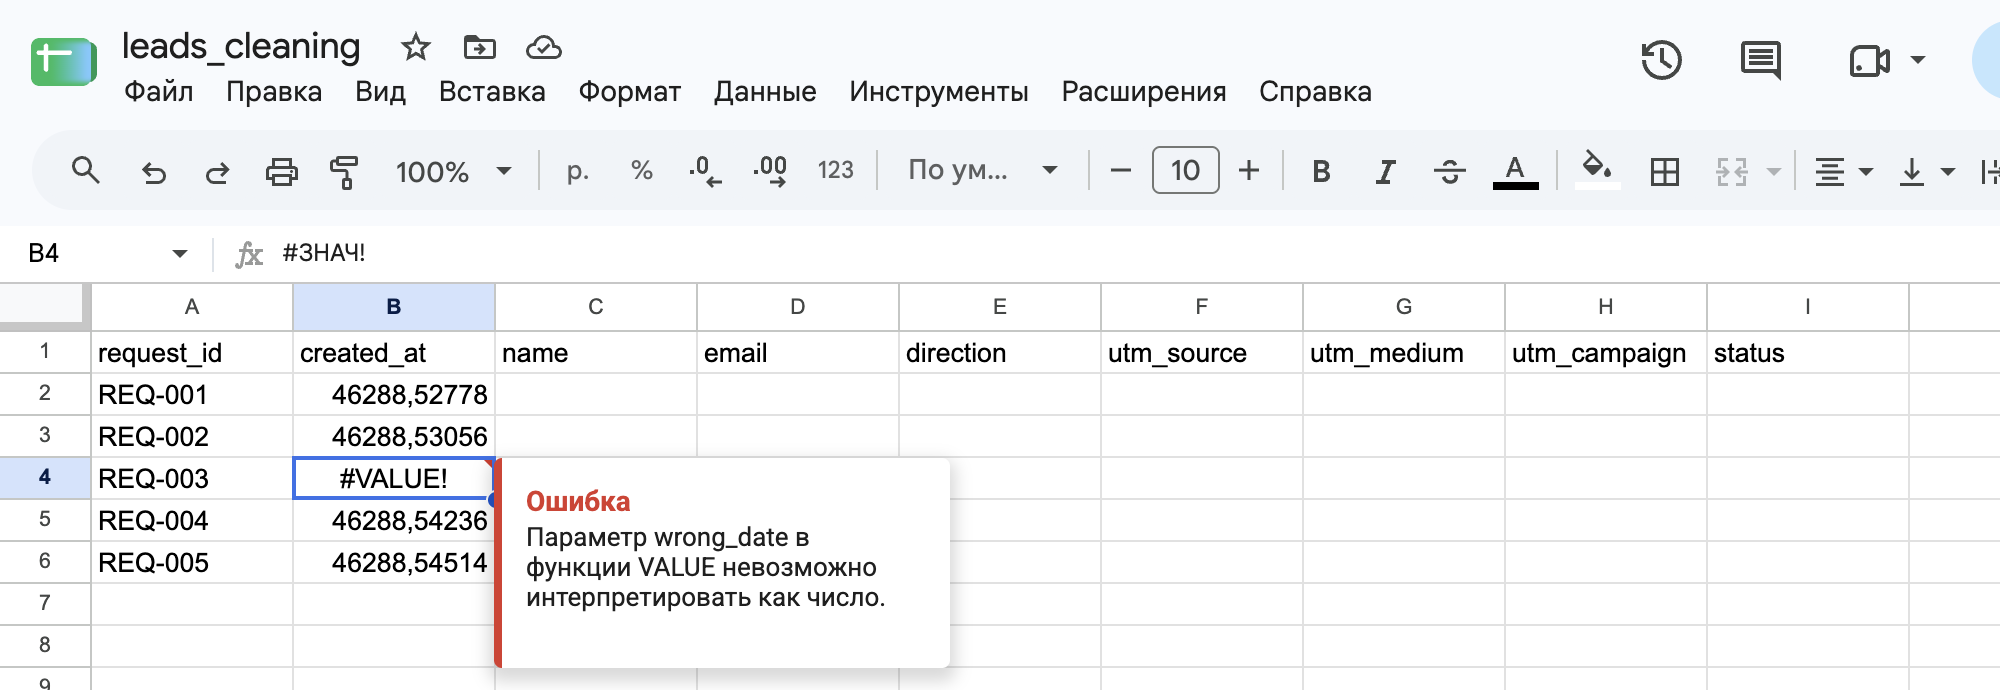2000x690 pixels.
Task: Rename the leads_cleaning document title
Action: [x=241, y=46]
